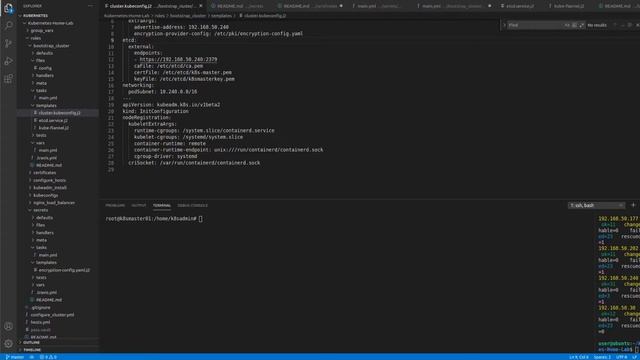640x360 pixels.
Task: Select the TERMINAL panel tab
Action: tap(162, 205)
